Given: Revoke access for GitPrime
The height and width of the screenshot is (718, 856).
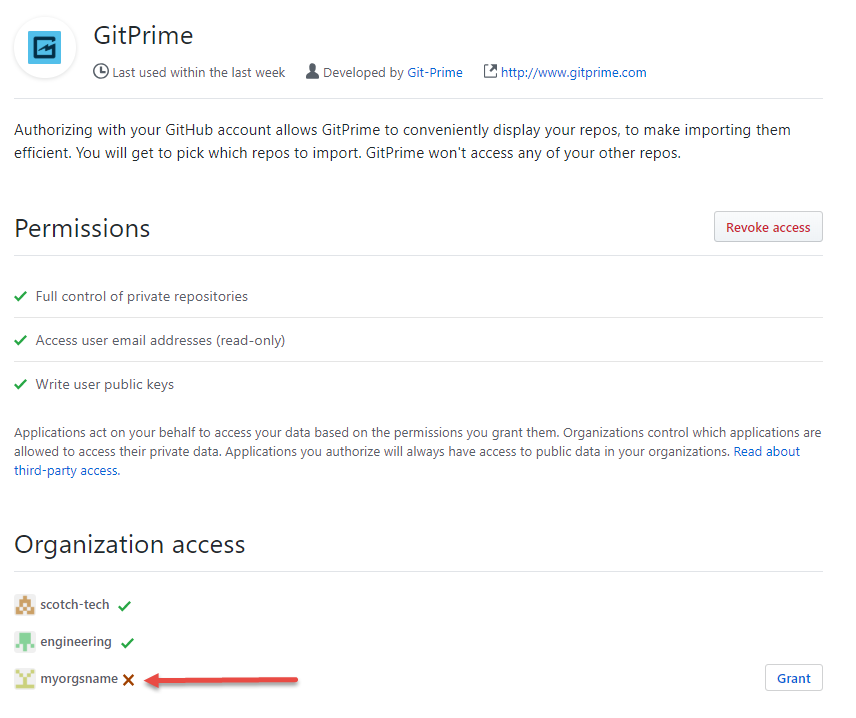Looking at the screenshot, I should click(768, 227).
